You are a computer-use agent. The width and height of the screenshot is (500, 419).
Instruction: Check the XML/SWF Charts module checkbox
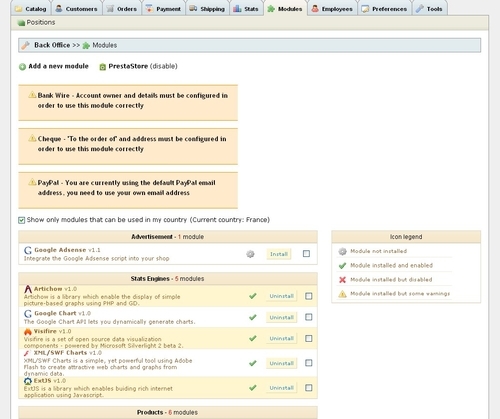309,363
